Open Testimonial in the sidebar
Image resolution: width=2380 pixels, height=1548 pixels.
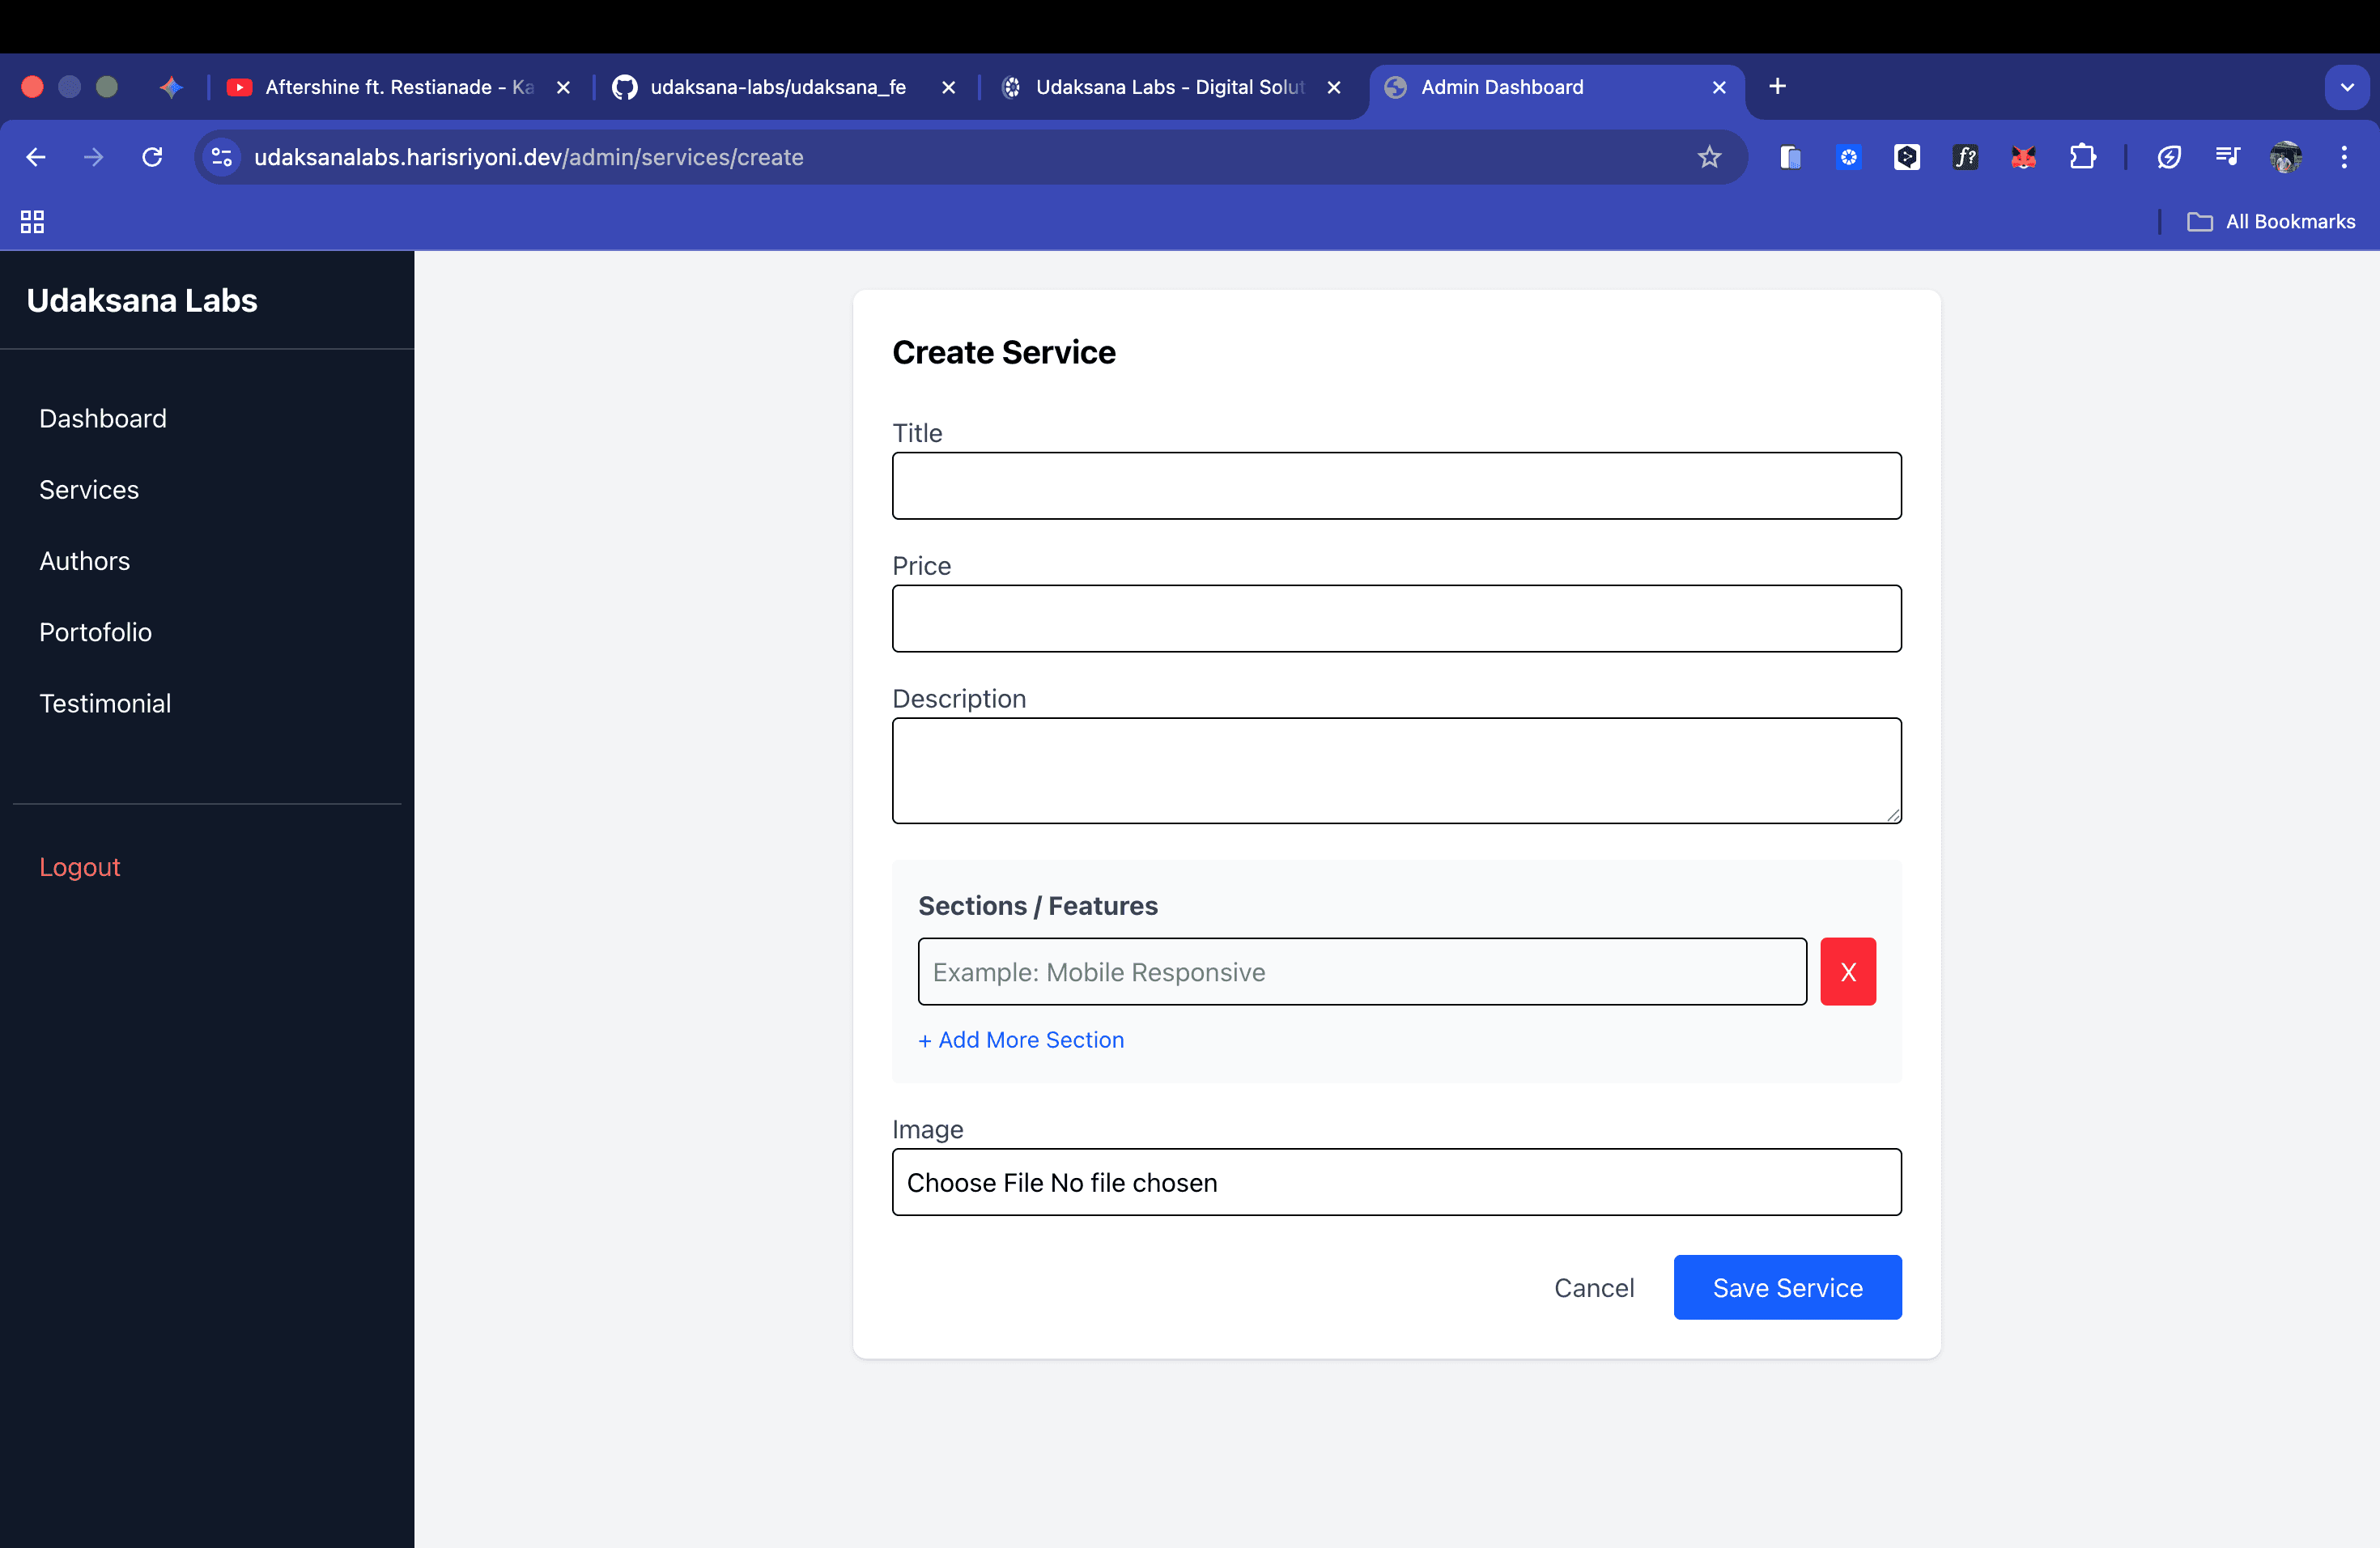pyautogui.click(x=105, y=703)
